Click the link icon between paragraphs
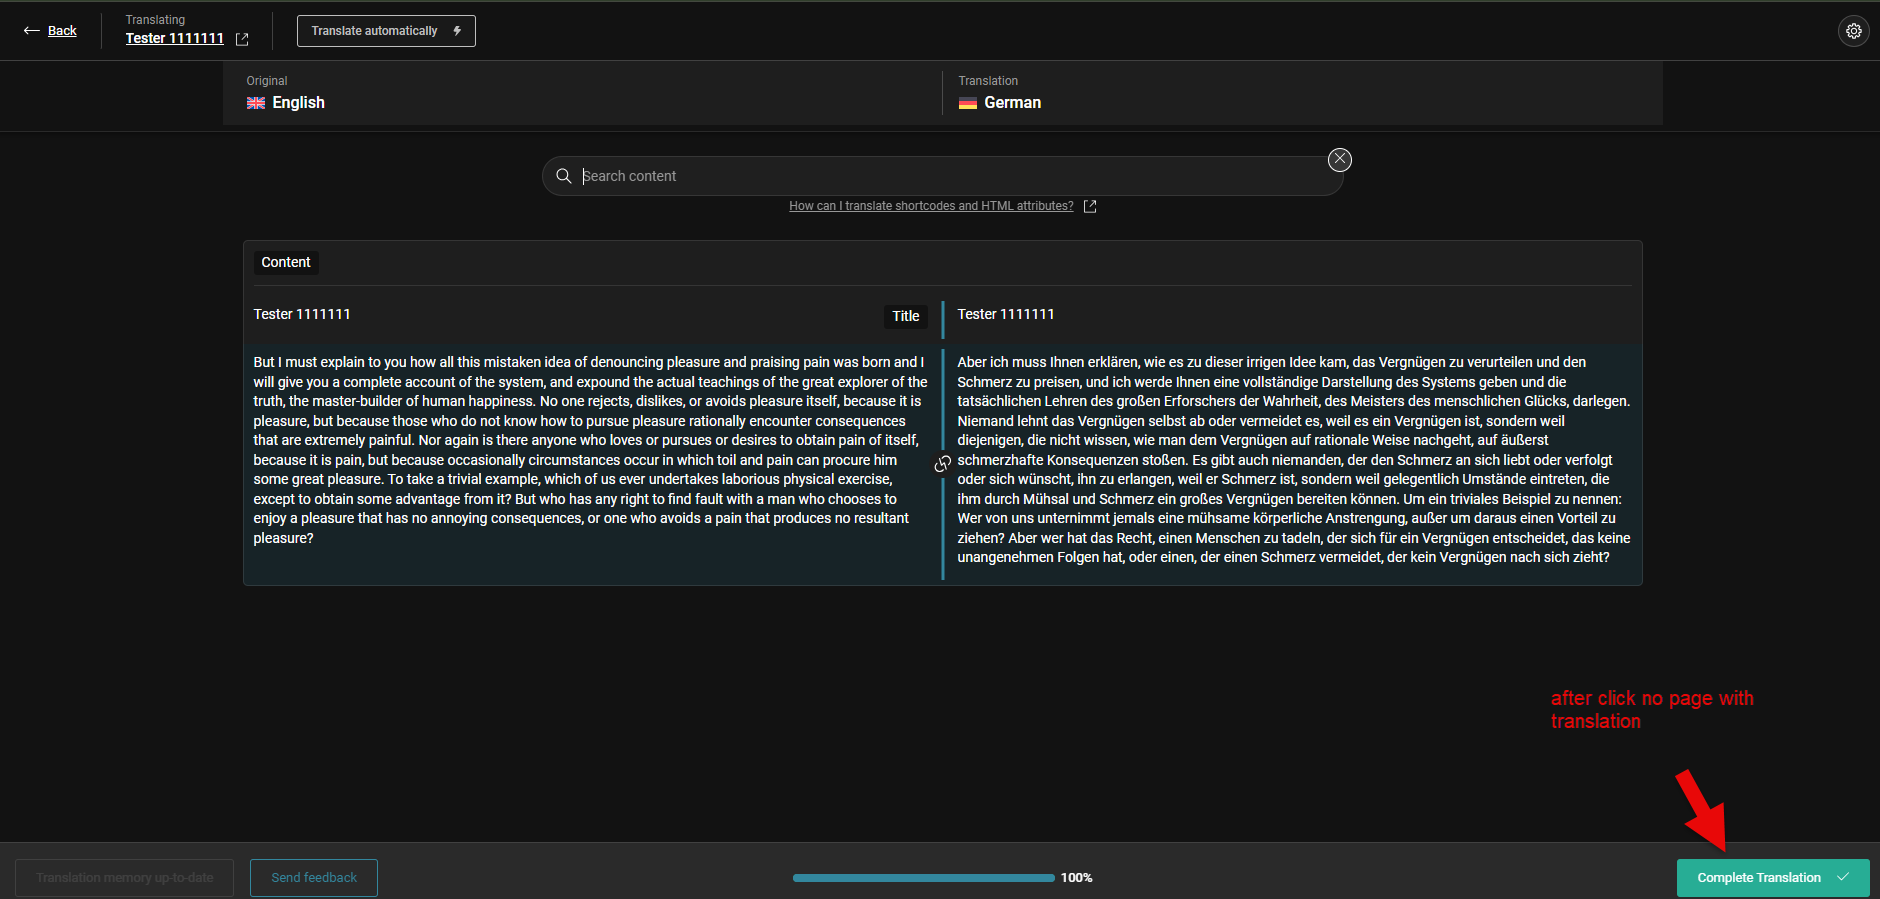1880x899 pixels. tap(942, 464)
